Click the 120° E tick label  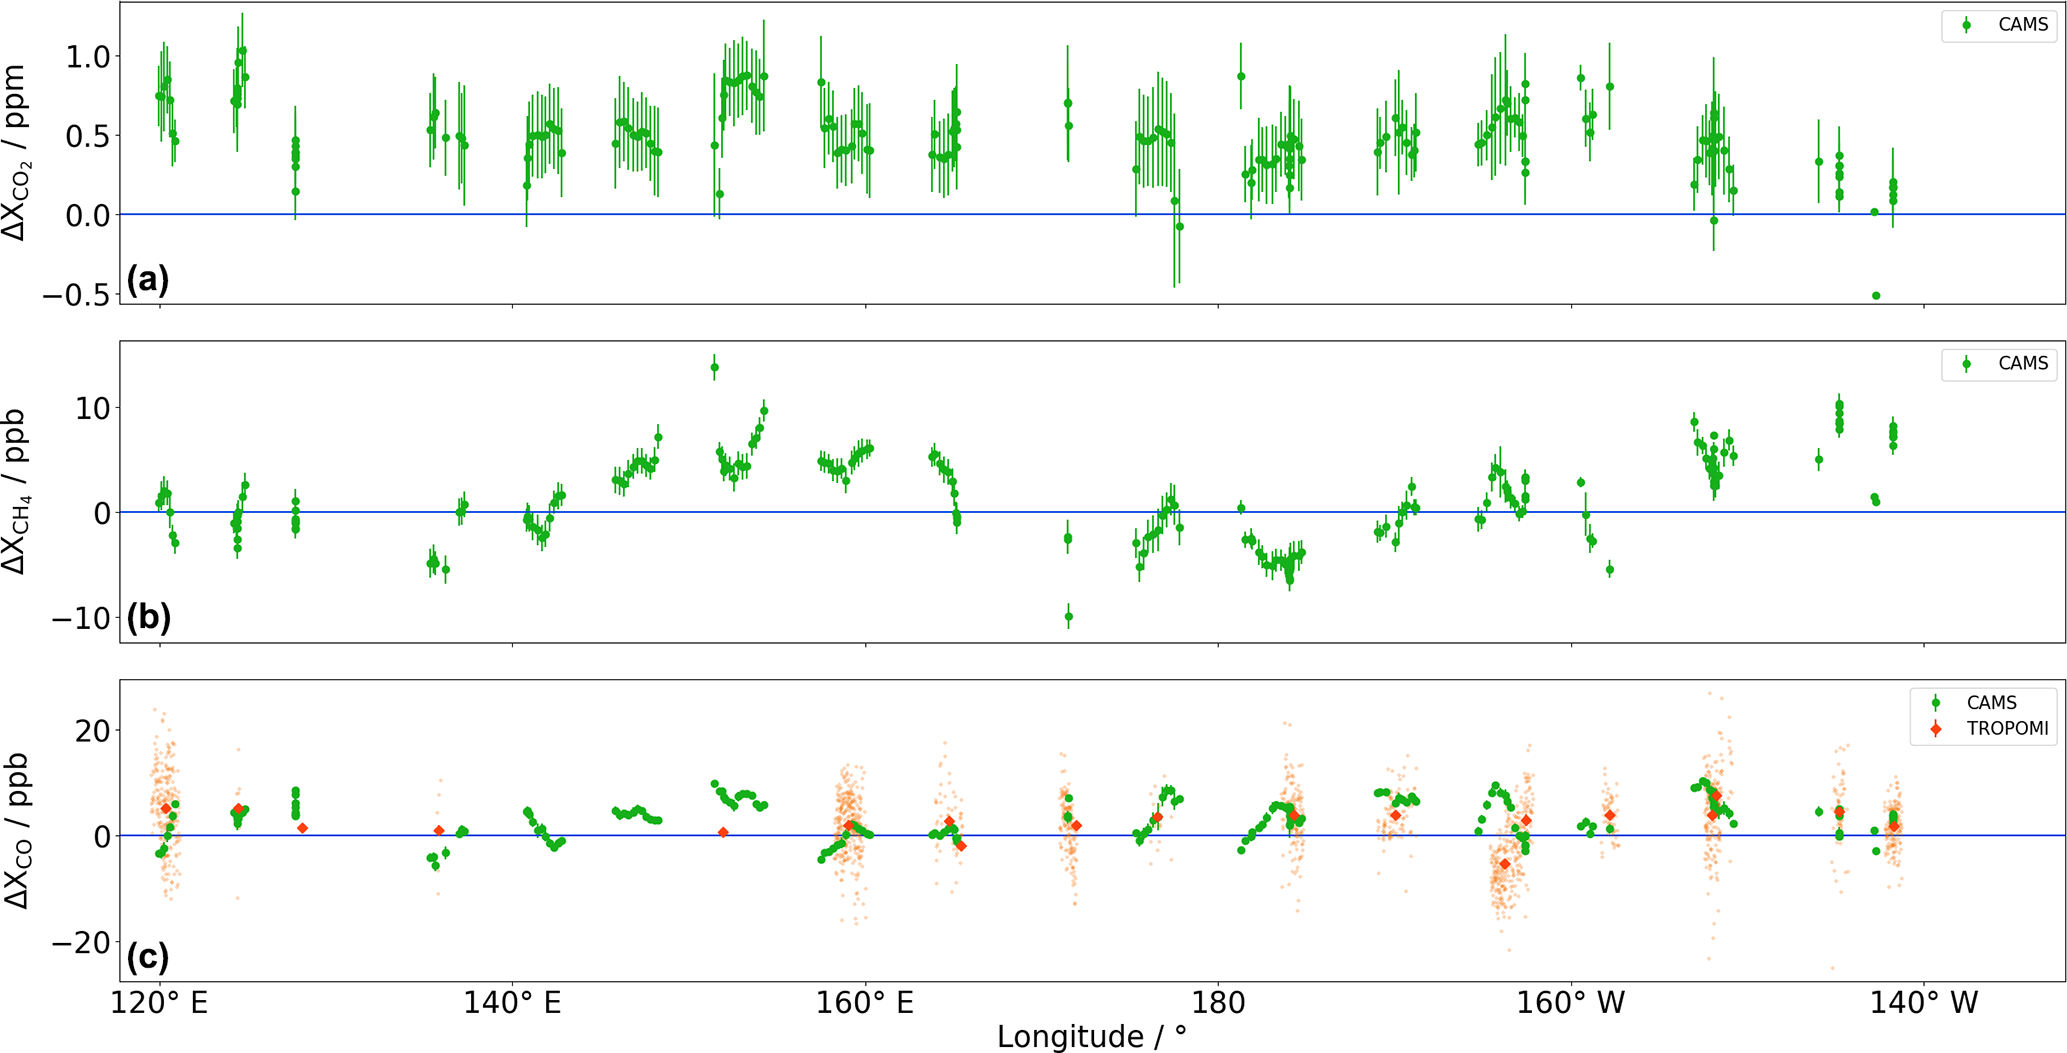click(x=160, y=1003)
